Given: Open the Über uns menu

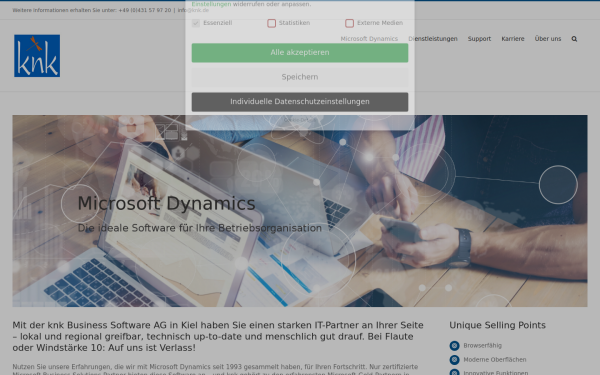Looking at the screenshot, I should tap(548, 39).
